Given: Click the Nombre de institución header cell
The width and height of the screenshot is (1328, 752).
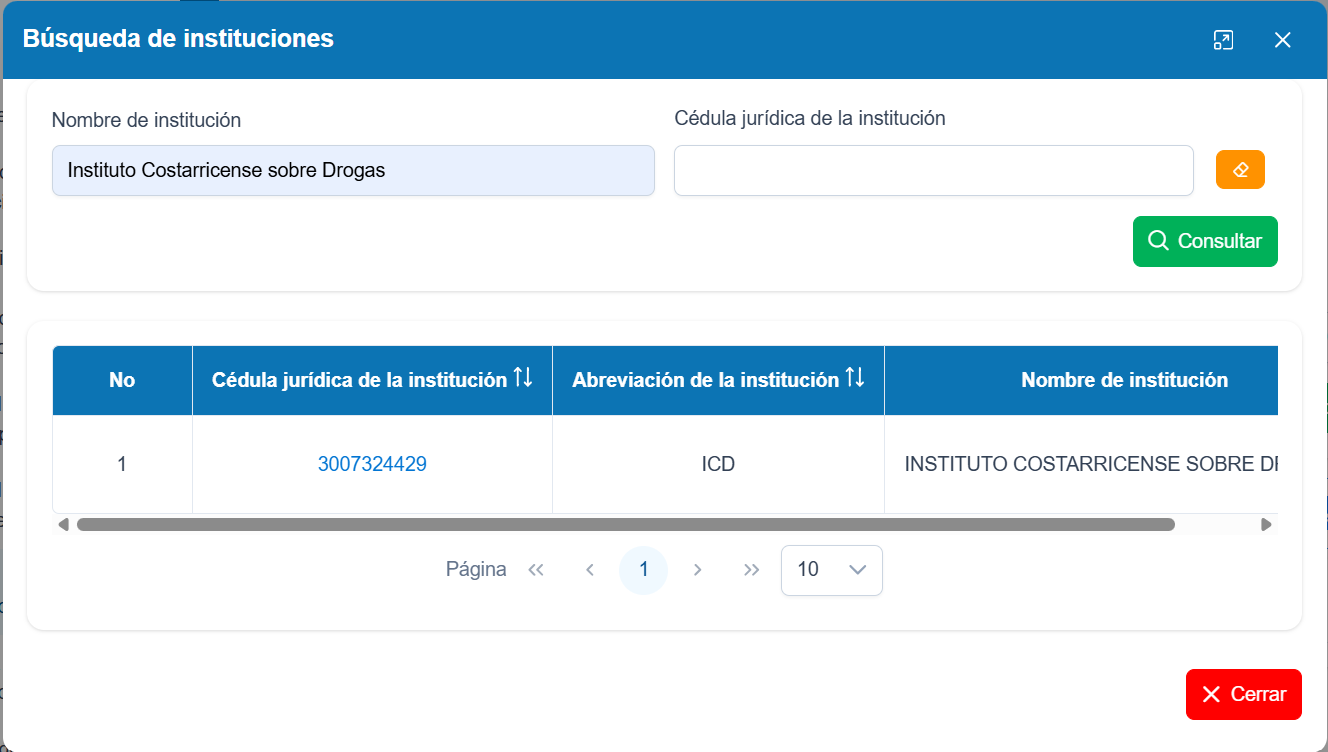Looking at the screenshot, I should 1124,380.
